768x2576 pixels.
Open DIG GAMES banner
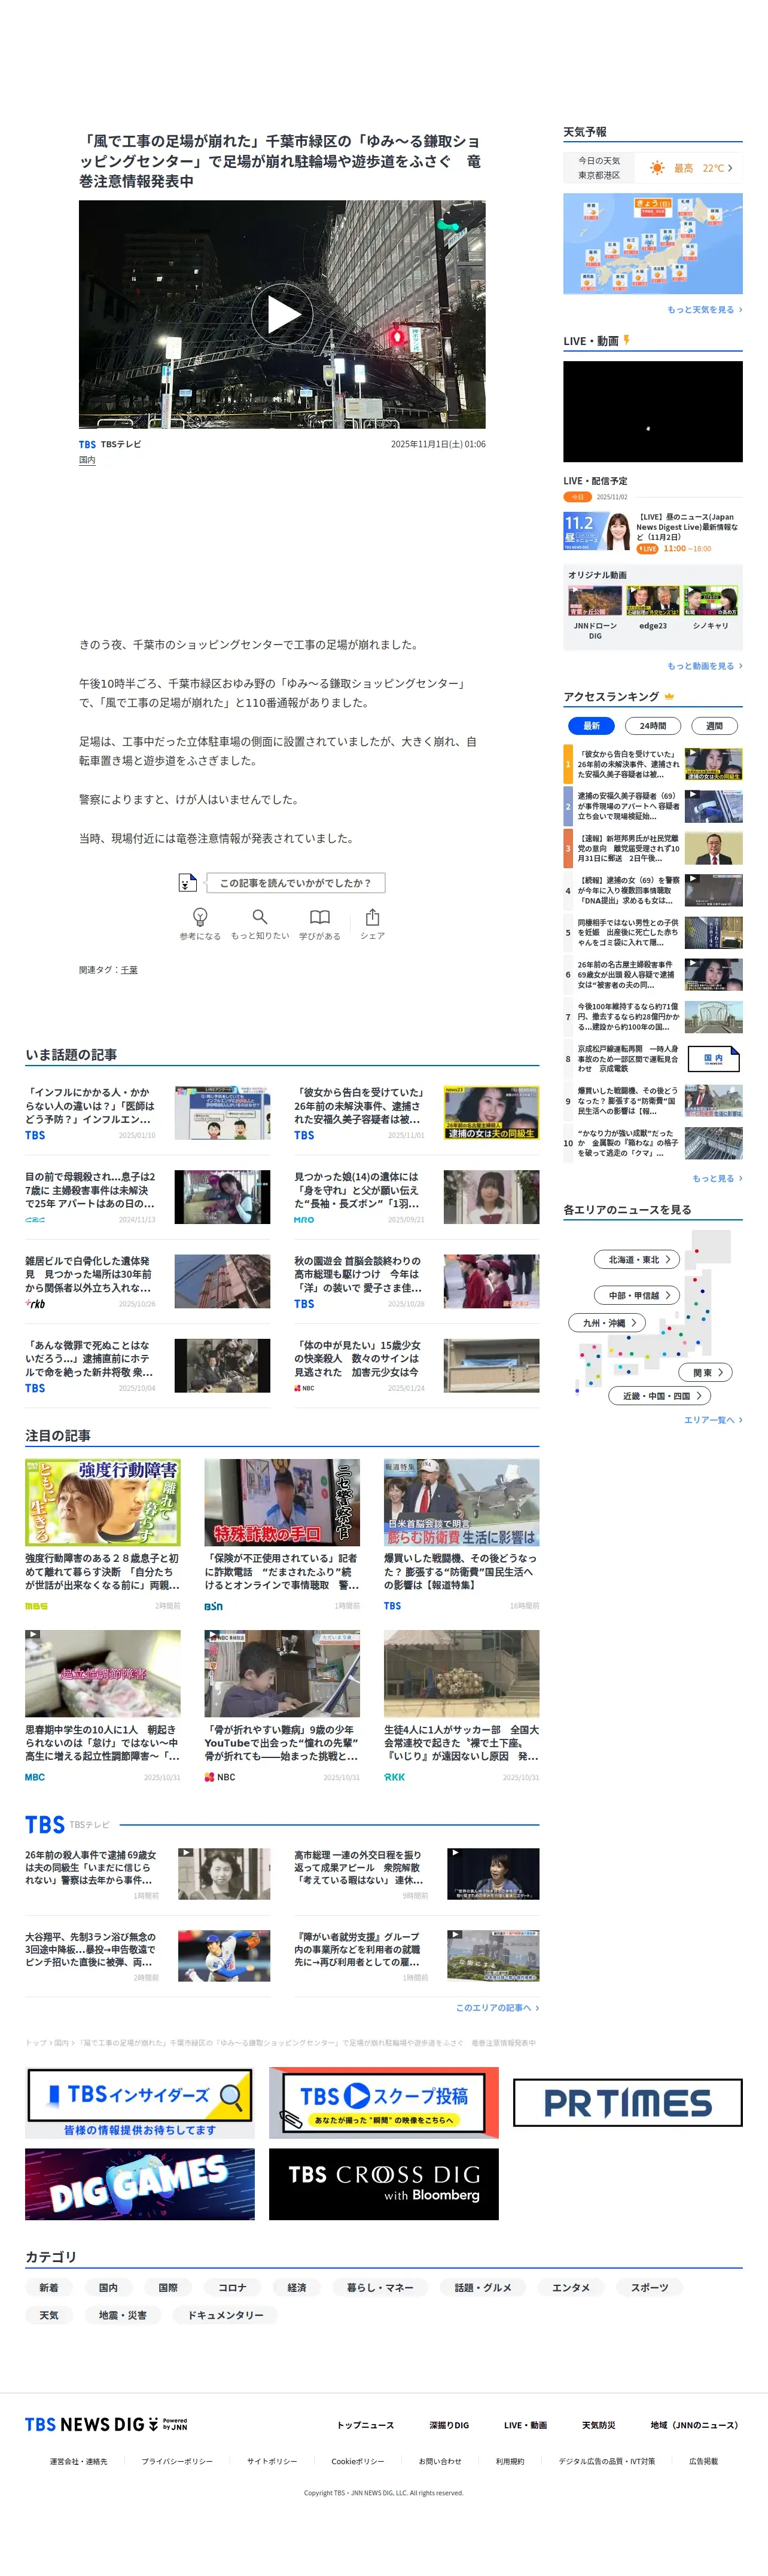click(139, 2185)
